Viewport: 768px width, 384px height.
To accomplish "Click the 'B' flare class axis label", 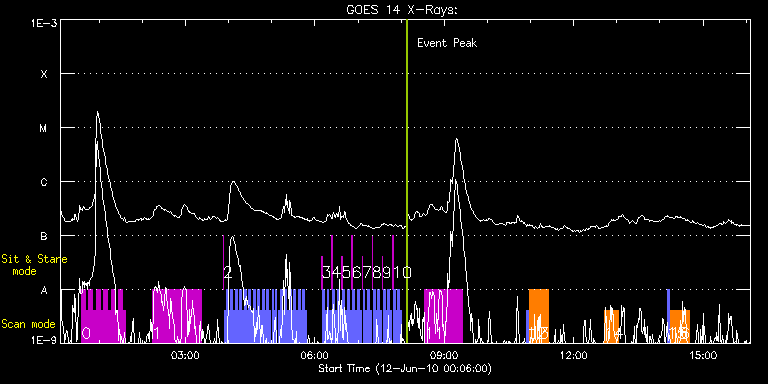I will (44, 237).
